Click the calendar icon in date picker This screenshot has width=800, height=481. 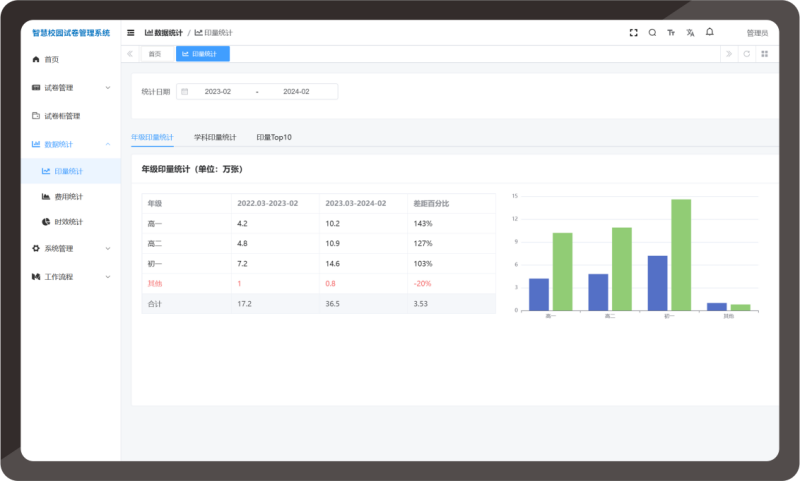coord(185,92)
